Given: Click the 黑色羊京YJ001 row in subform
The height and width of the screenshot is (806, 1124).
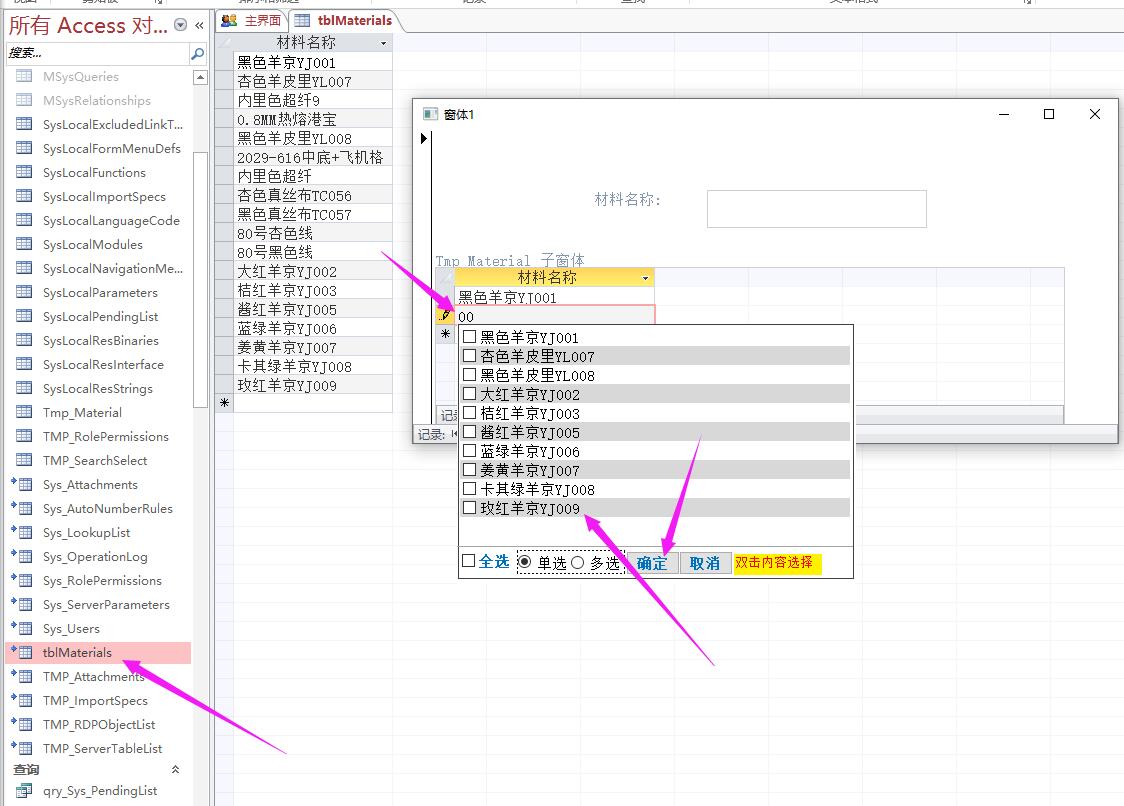Looking at the screenshot, I should click(555, 297).
